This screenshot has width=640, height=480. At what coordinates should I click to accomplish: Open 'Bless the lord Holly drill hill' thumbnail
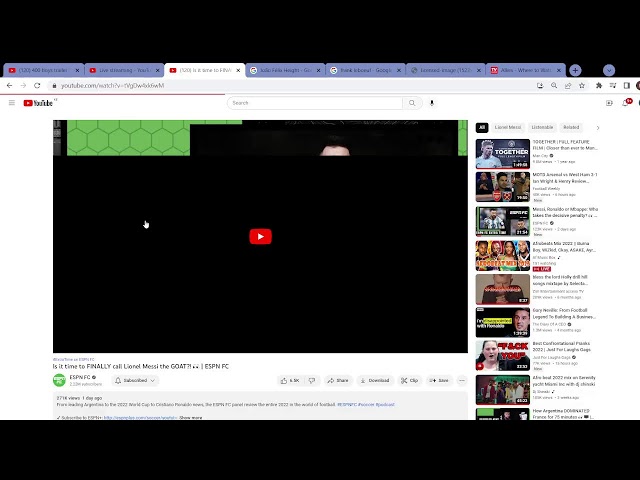pos(502,289)
